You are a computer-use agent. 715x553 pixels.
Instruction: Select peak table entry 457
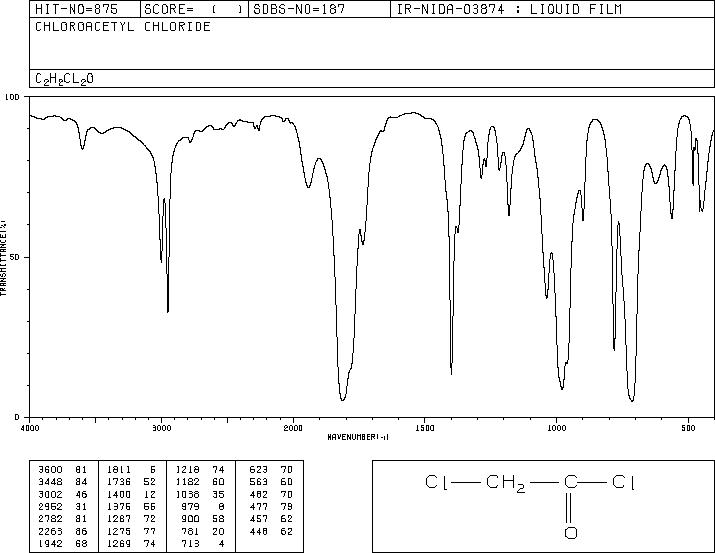[x=259, y=519]
